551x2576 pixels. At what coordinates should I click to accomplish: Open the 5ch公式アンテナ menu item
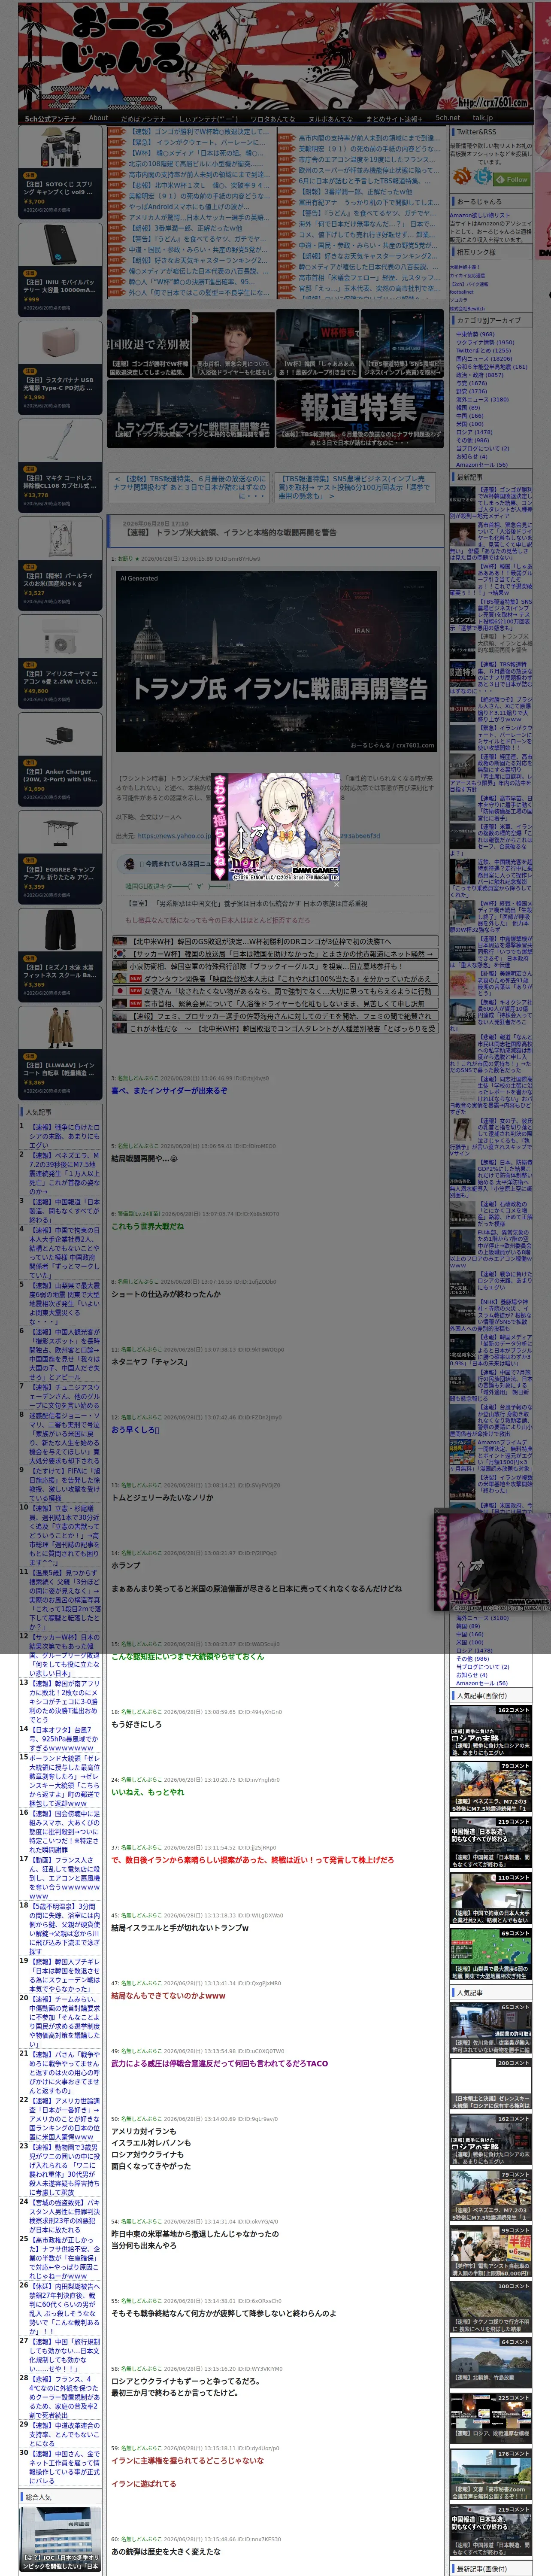[50, 119]
